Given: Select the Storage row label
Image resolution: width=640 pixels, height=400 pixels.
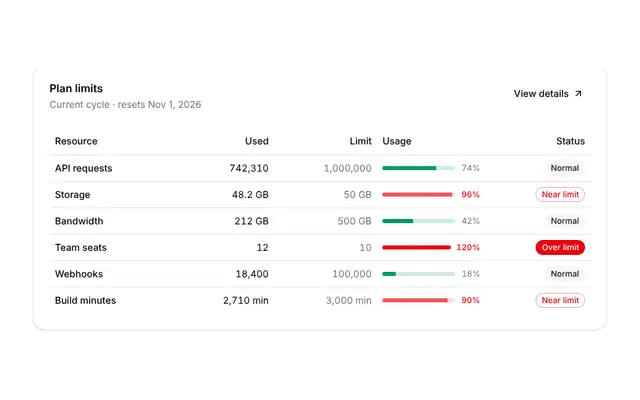Looking at the screenshot, I should (x=73, y=195).
